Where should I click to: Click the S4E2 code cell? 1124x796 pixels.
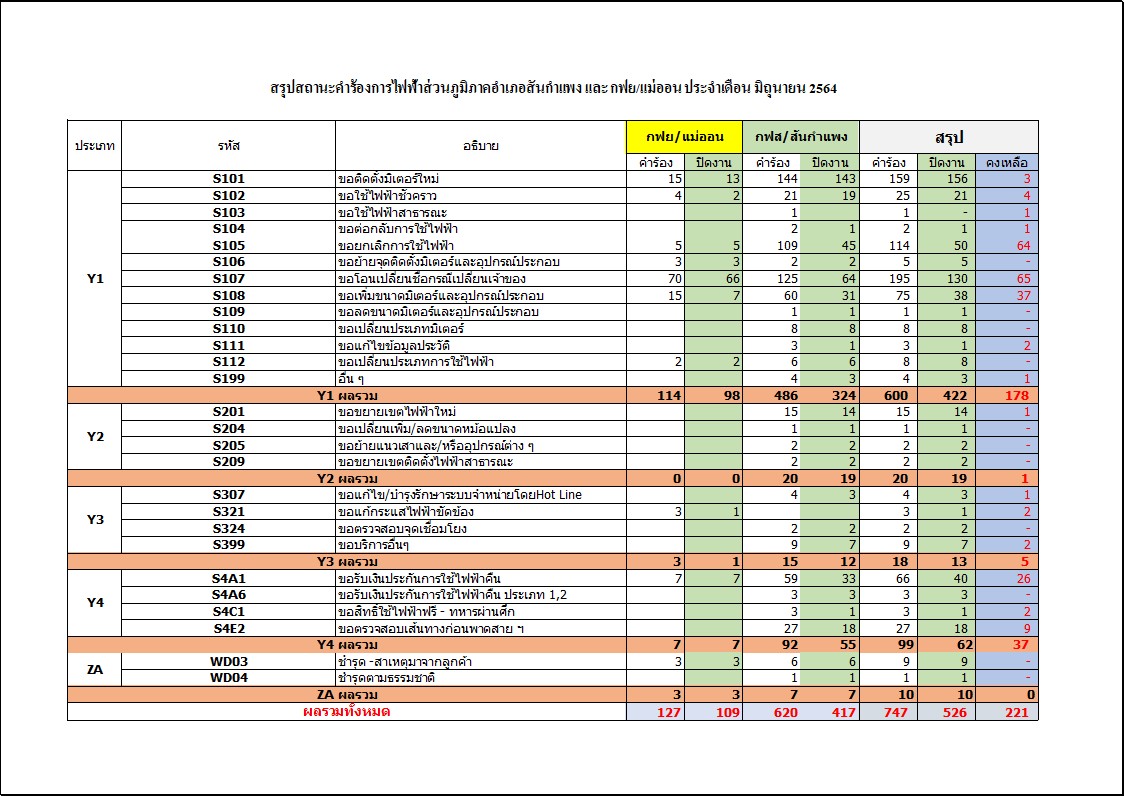tap(229, 628)
